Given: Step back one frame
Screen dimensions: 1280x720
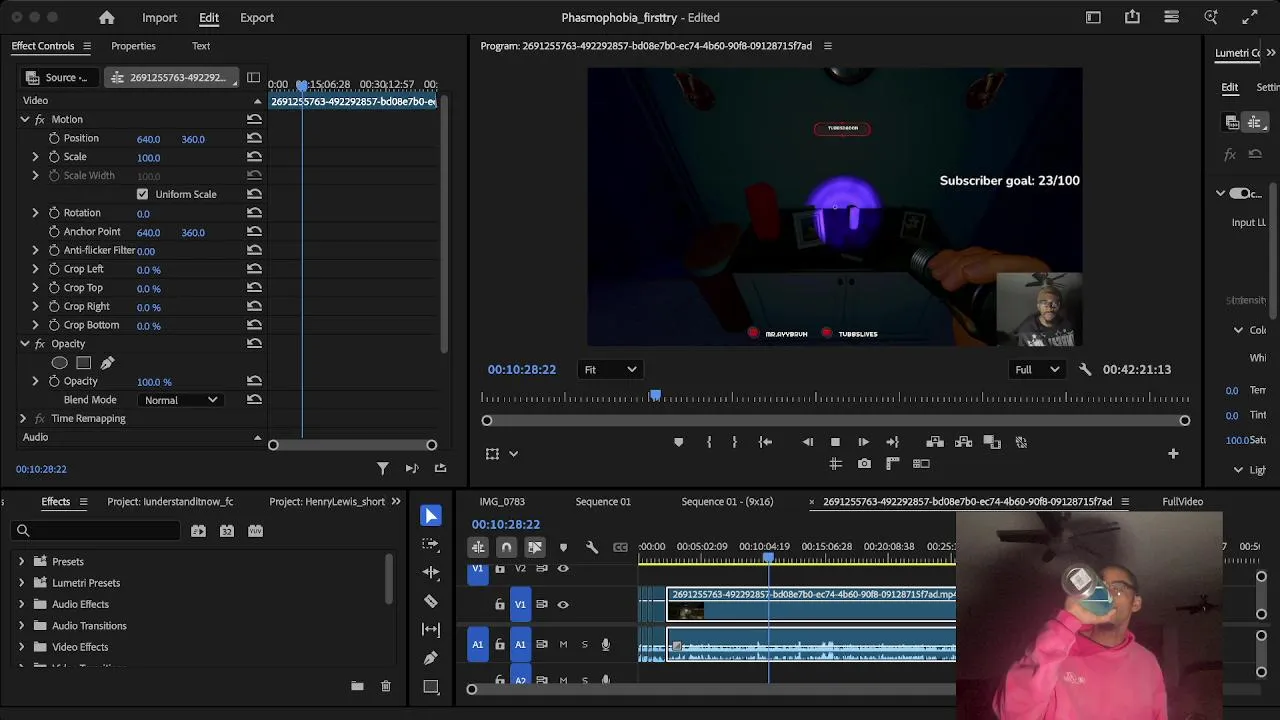Looking at the screenshot, I should (x=807, y=442).
